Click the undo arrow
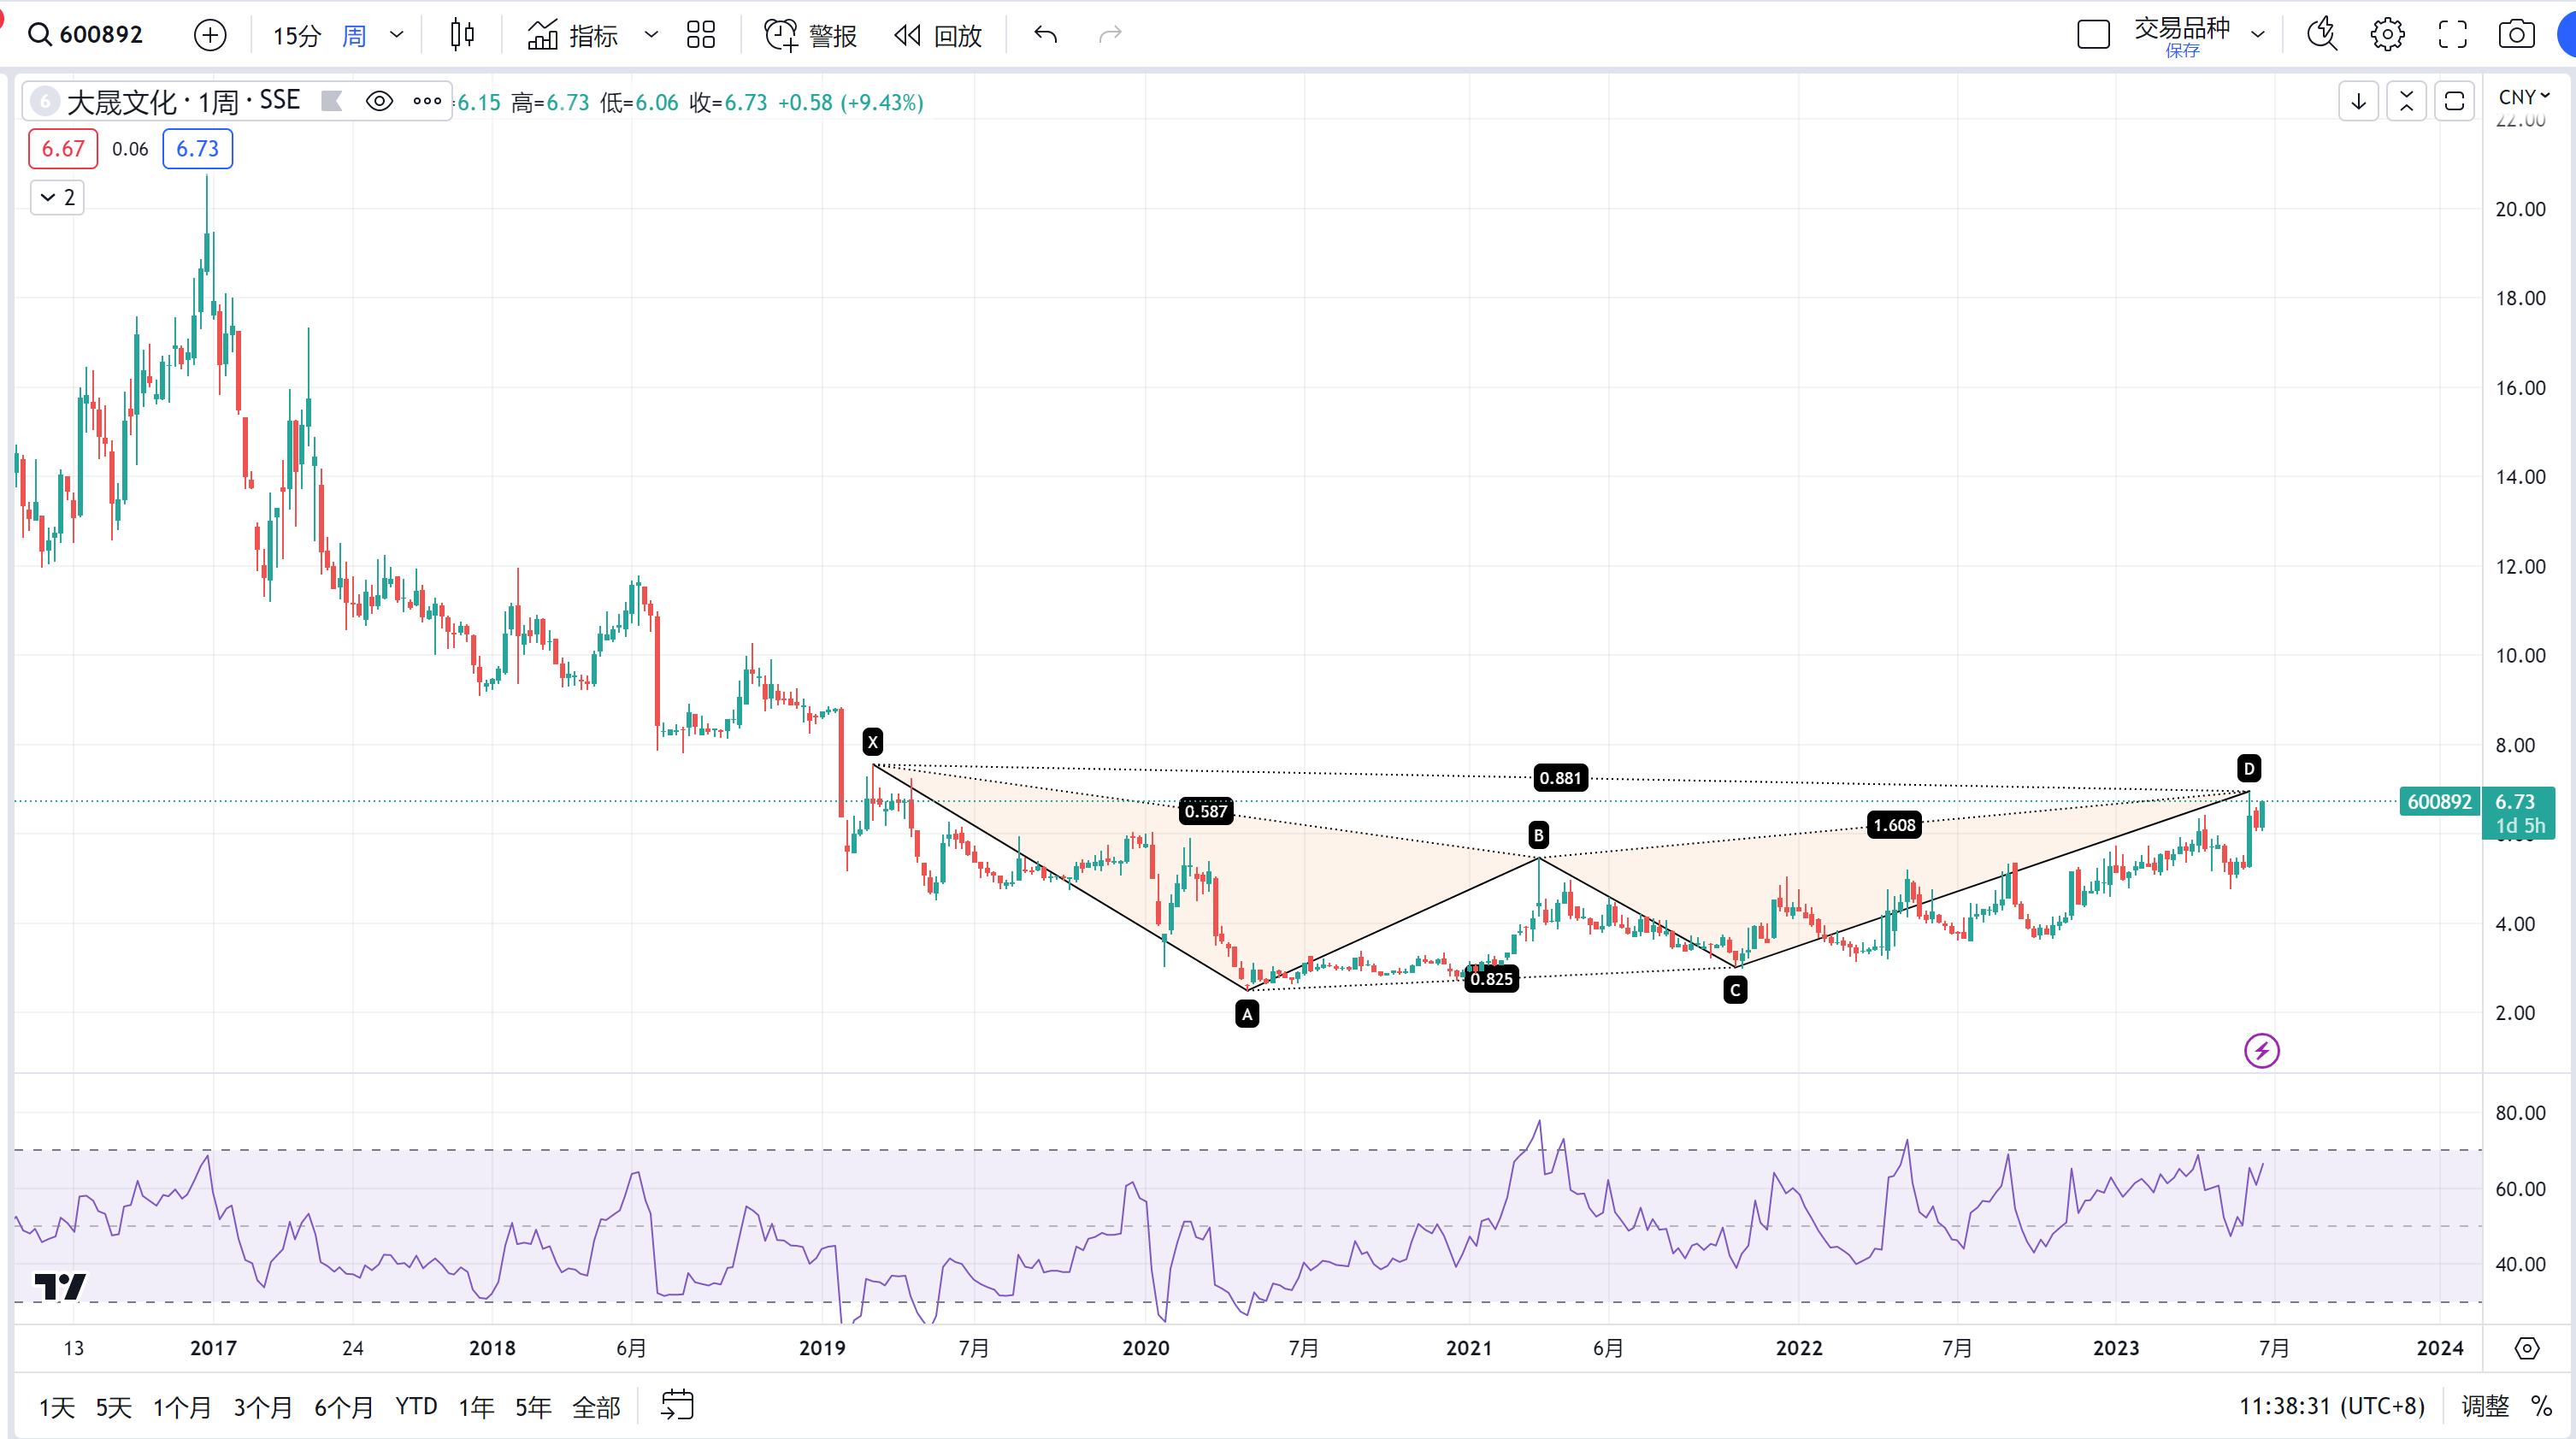Image resolution: width=2576 pixels, height=1439 pixels. (x=1045, y=35)
